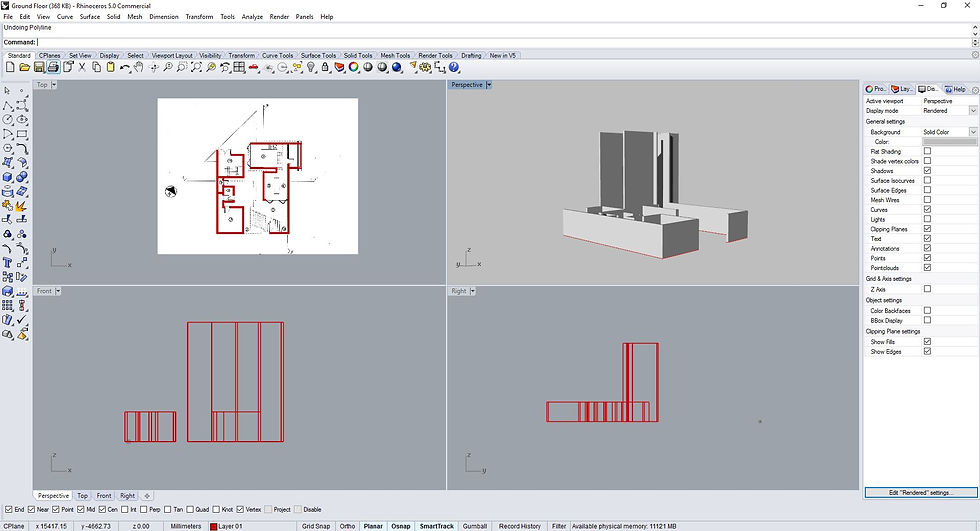Select the Rectangle tool in the sidebar
Image resolution: width=980 pixels, height=531 pixels.
22,133
